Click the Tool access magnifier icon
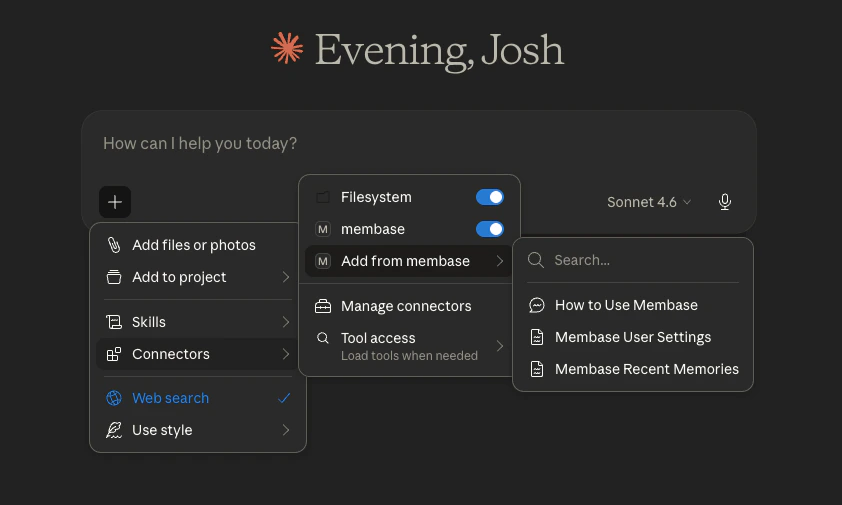The height and width of the screenshot is (505, 842). coord(323,338)
